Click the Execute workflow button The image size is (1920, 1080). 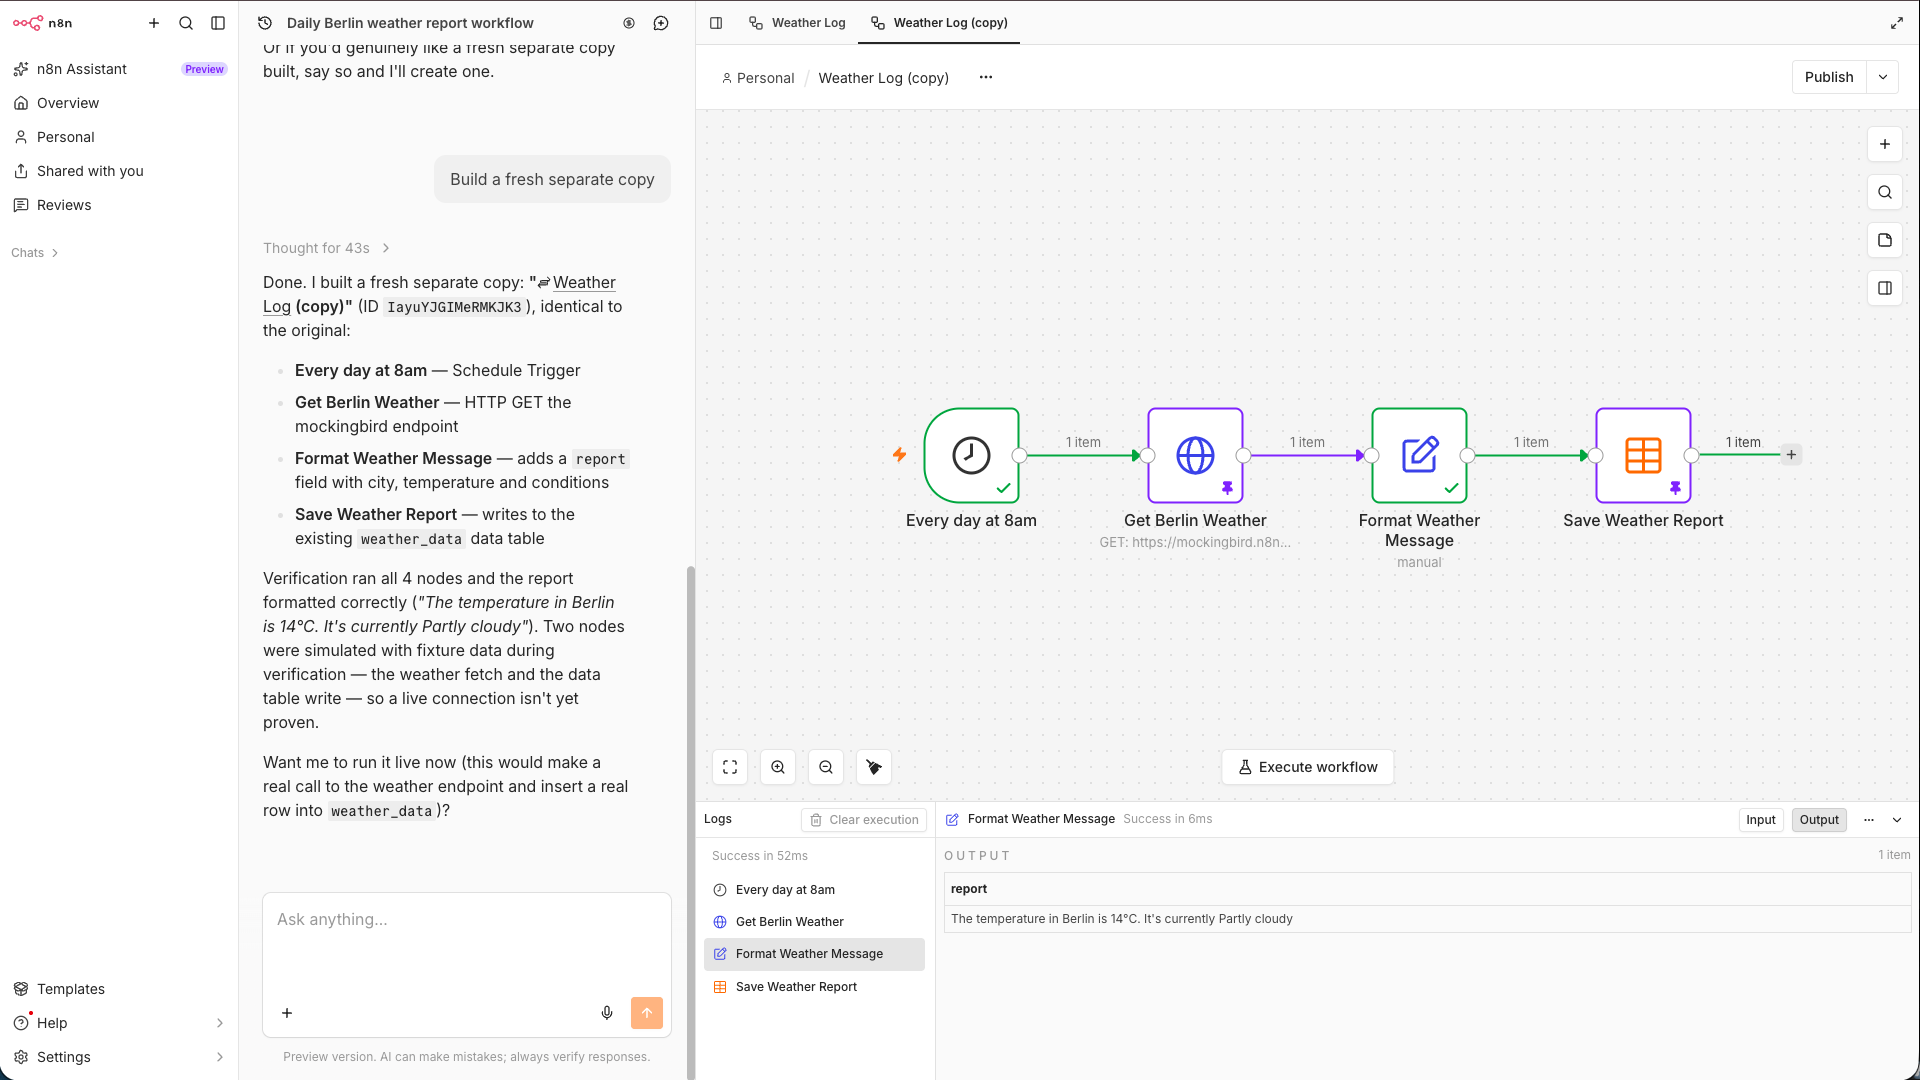[1308, 767]
